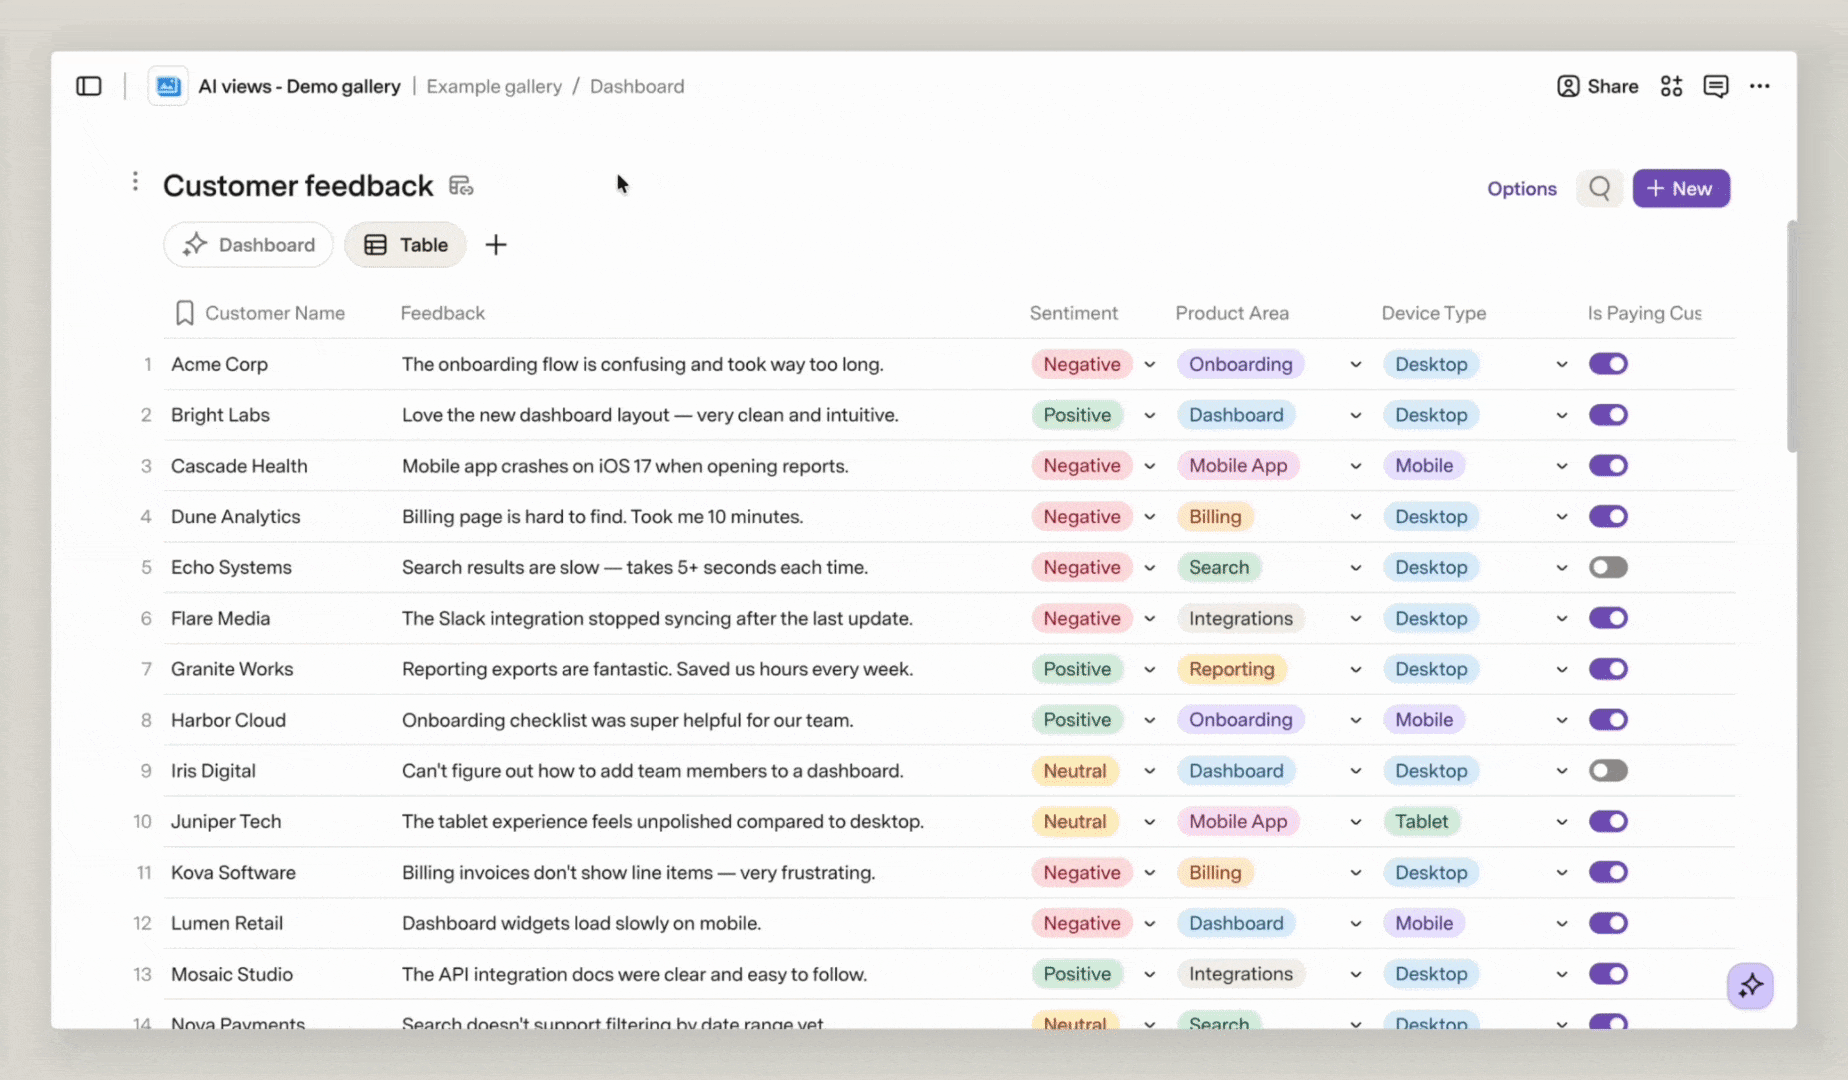Click the Reporting tag for Granite Works
Image resolution: width=1848 pixels, height=1080 pixels.
point(1232,669)
